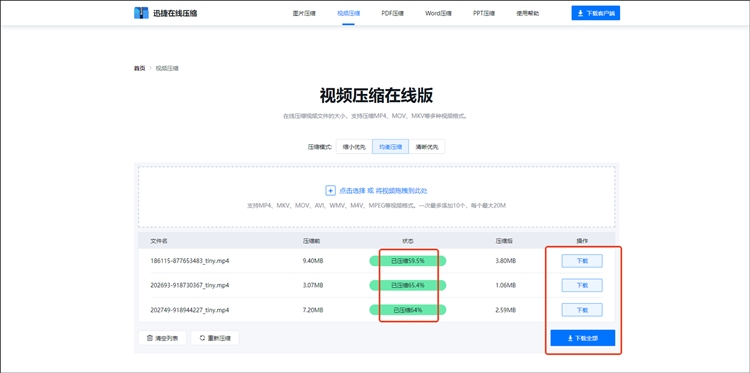Screen dimensions: 750x373
Task: Click the 已压缩64% progress bar
Action: click(408, 310)
